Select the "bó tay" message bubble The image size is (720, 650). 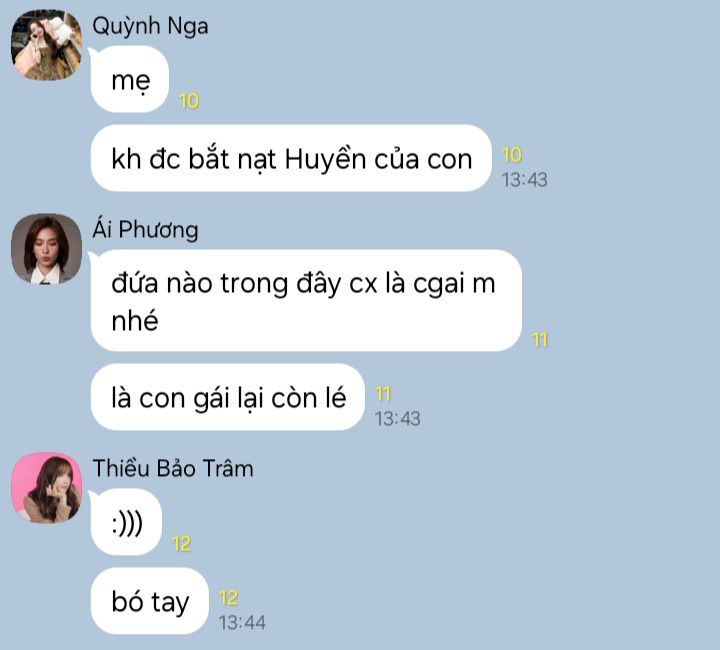(150, 601)
